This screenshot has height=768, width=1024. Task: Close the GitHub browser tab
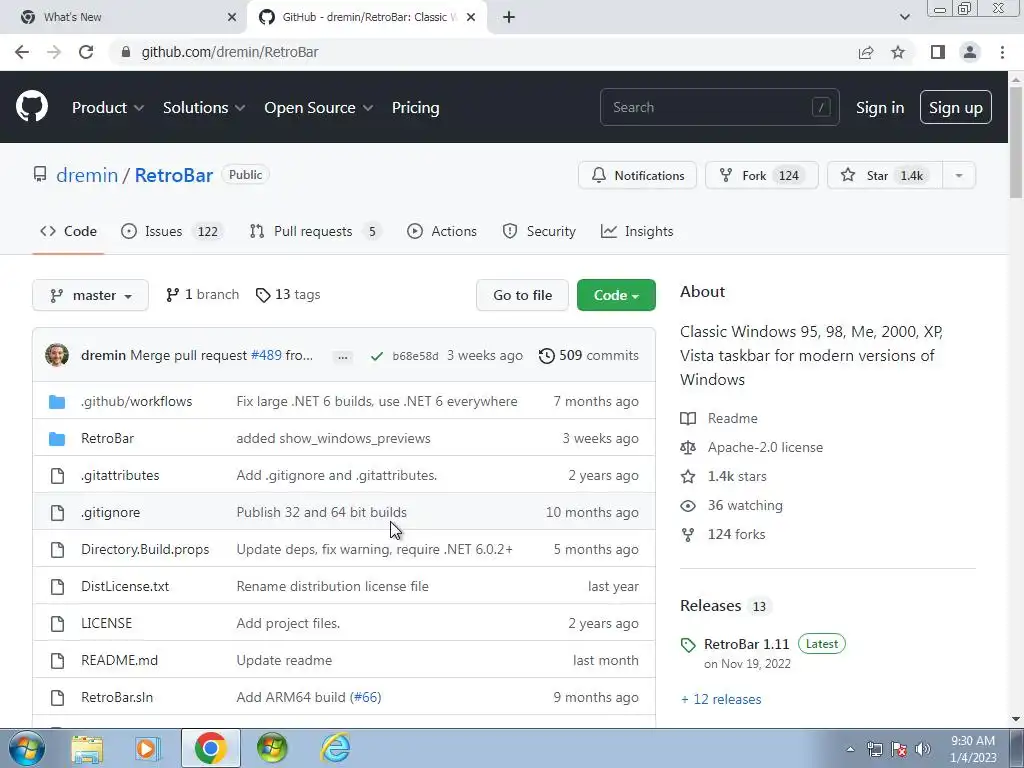click(471, 17)
